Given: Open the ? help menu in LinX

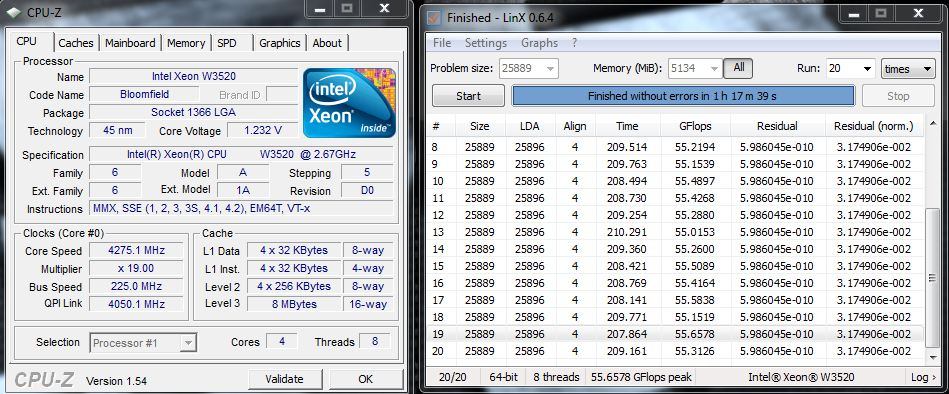Looking at the screenshot, I should [574, 43].
